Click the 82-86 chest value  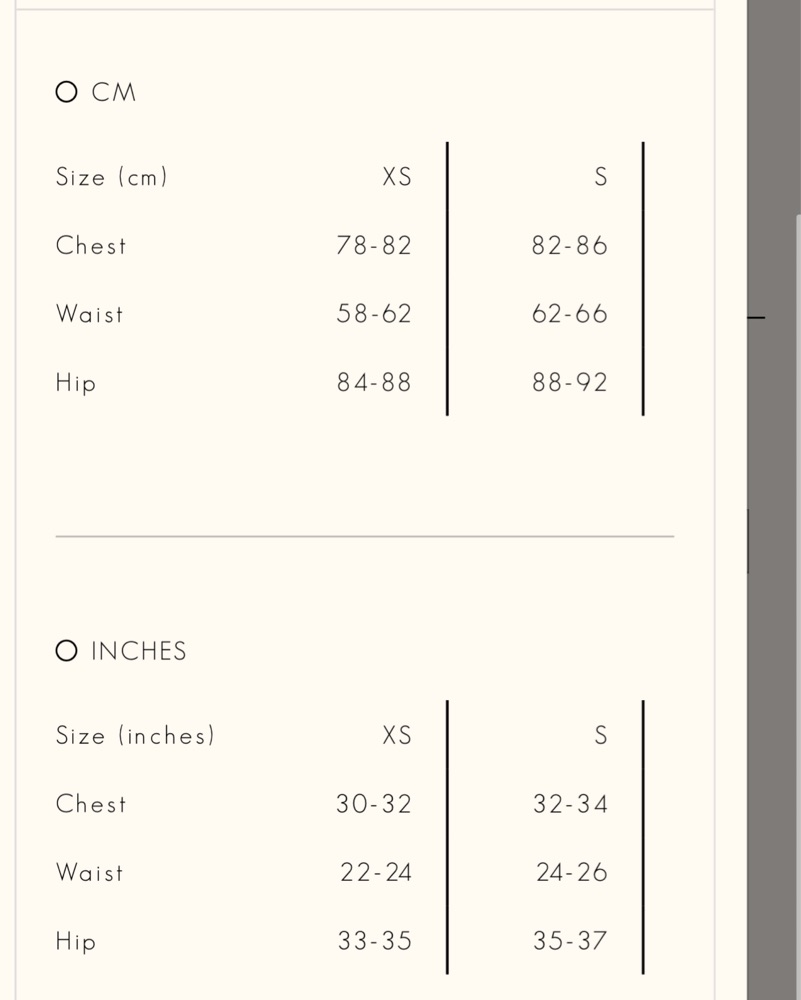[570, 246]
